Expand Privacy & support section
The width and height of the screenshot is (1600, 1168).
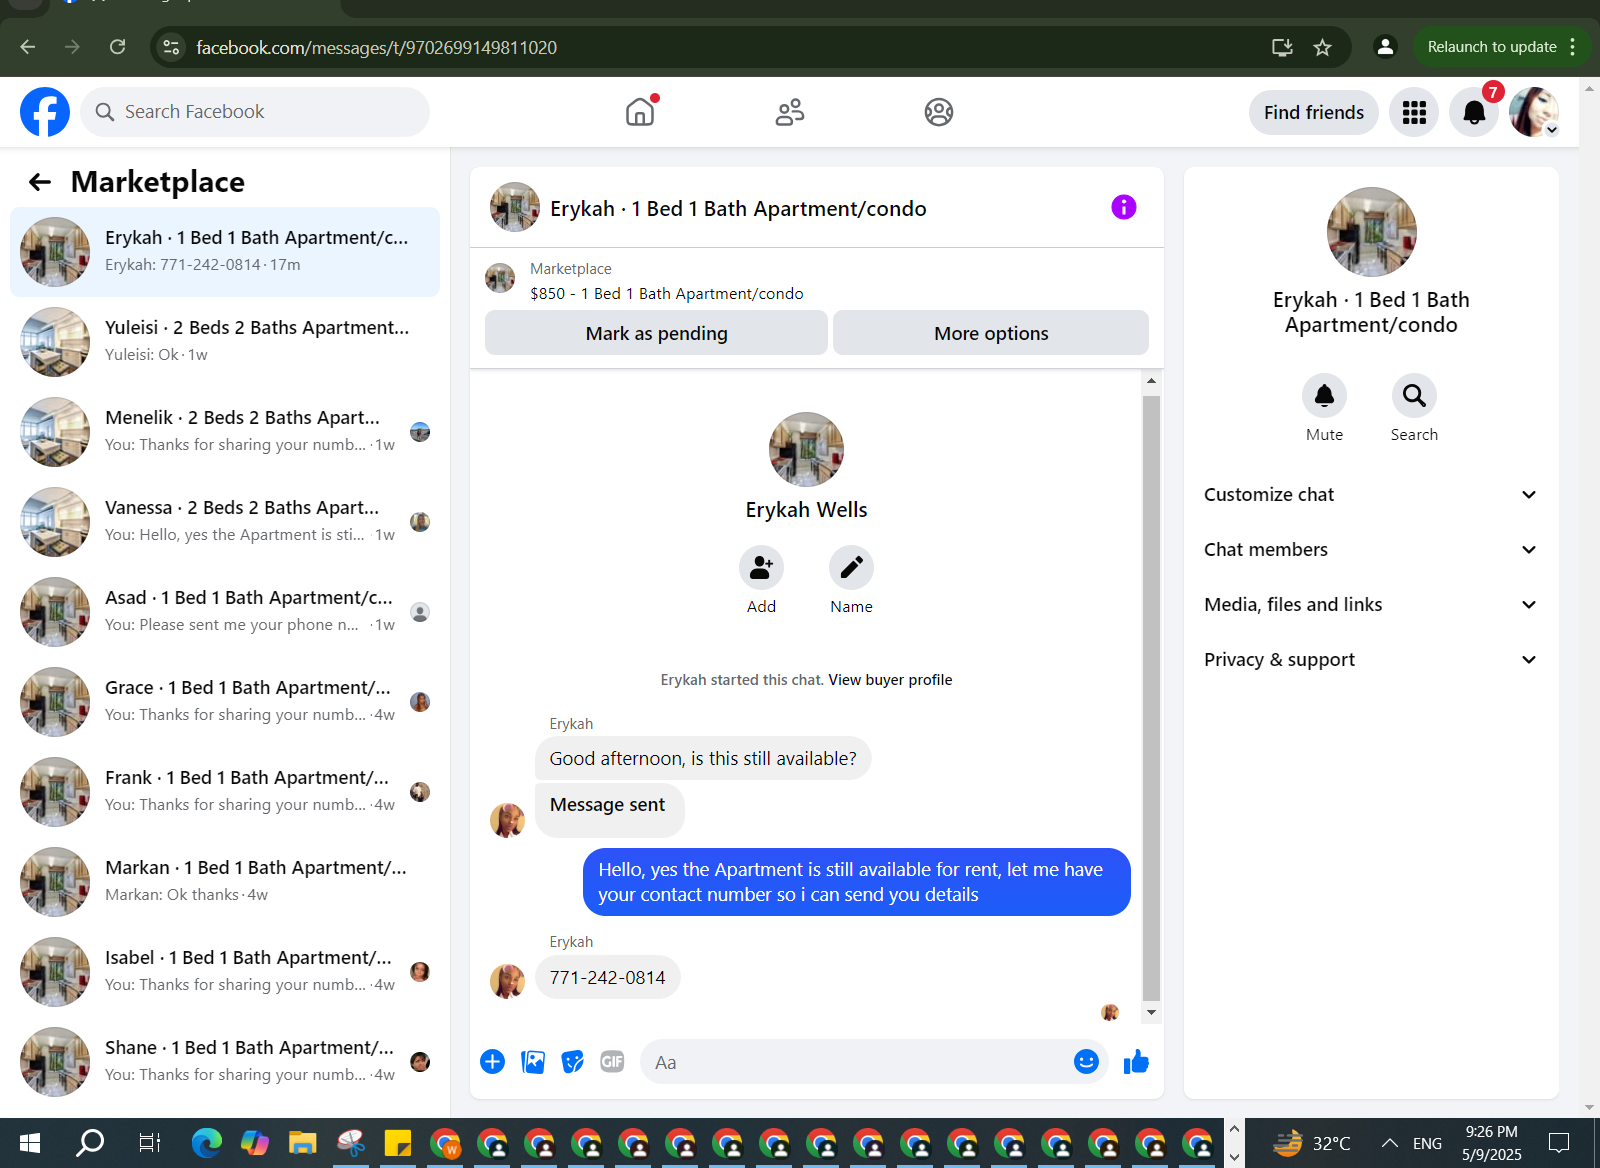point(1371,660)
